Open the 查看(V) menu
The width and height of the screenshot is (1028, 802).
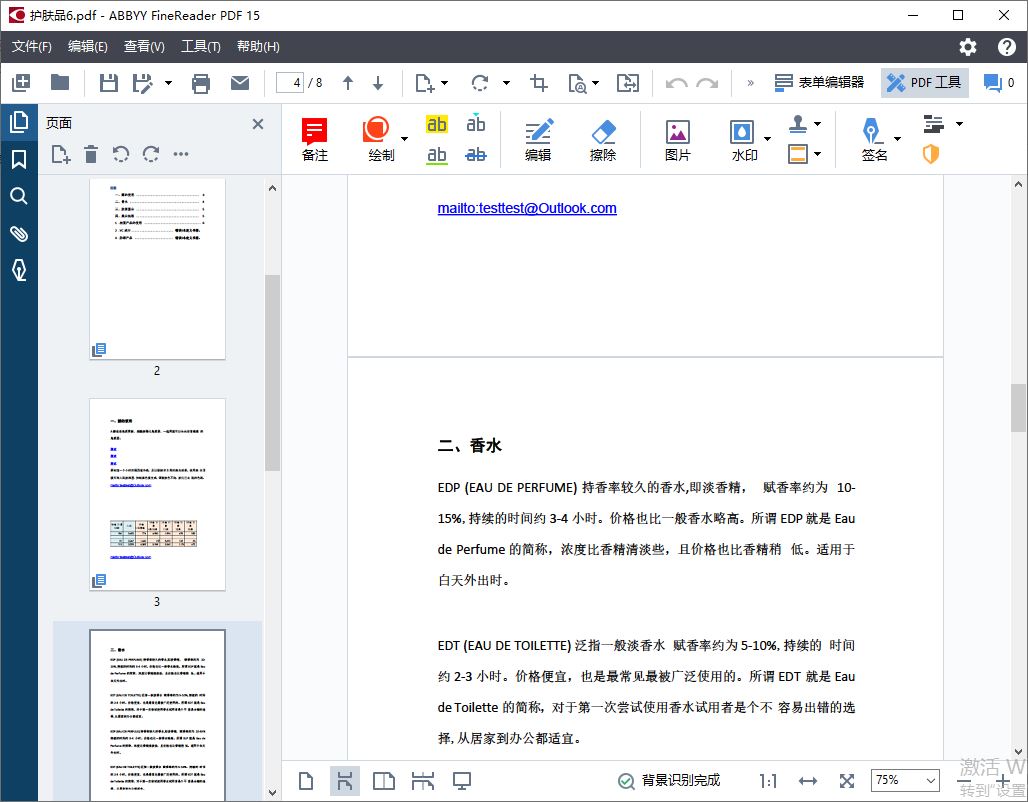pyautogui.click(x=144, y=47)
